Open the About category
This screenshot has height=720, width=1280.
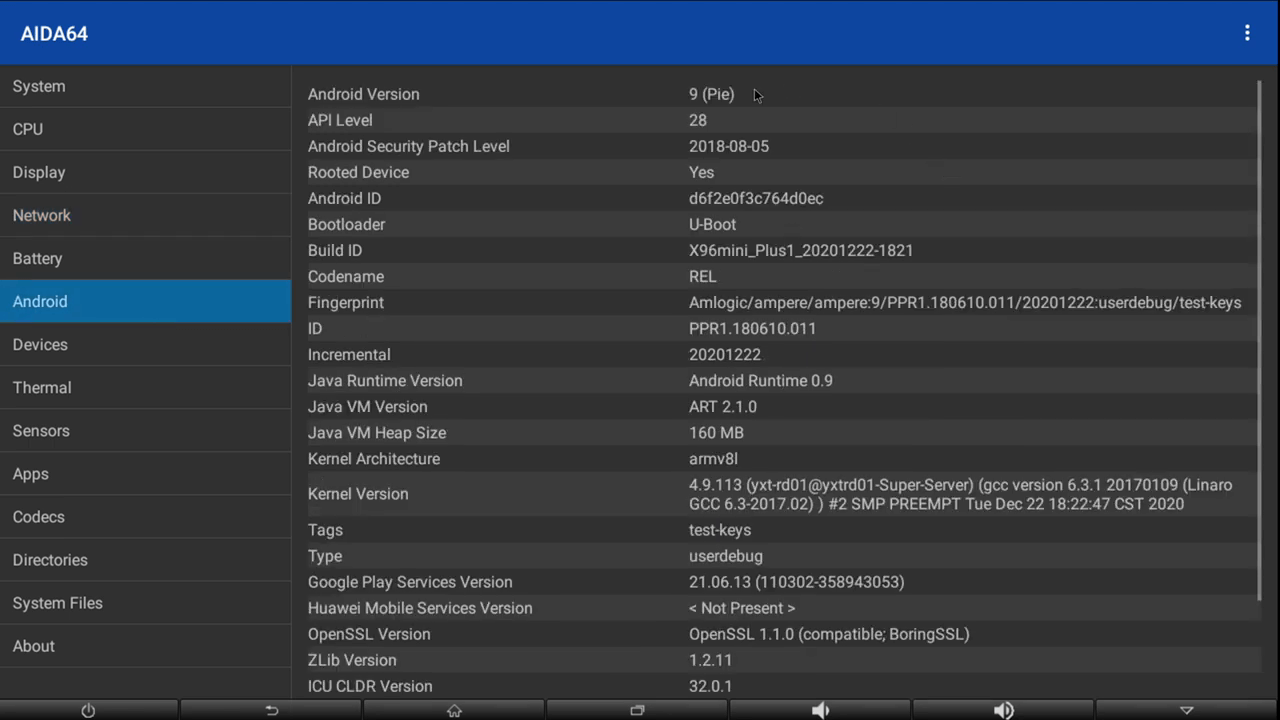146,645
